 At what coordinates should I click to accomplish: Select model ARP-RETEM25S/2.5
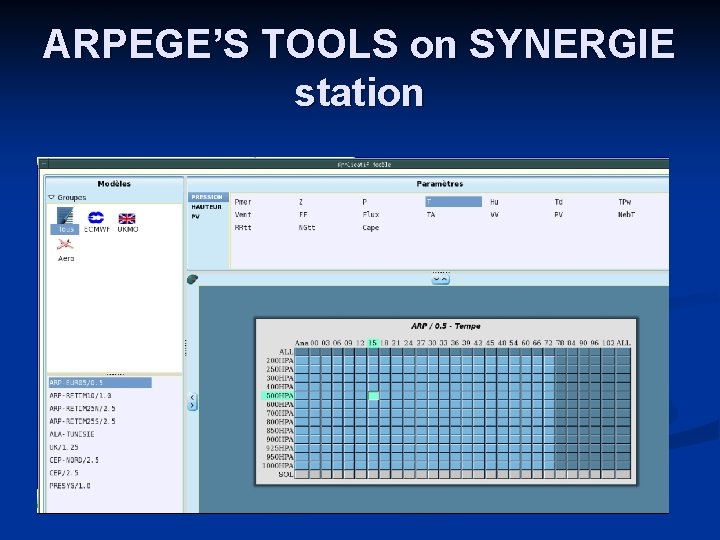tap(82, 421)
